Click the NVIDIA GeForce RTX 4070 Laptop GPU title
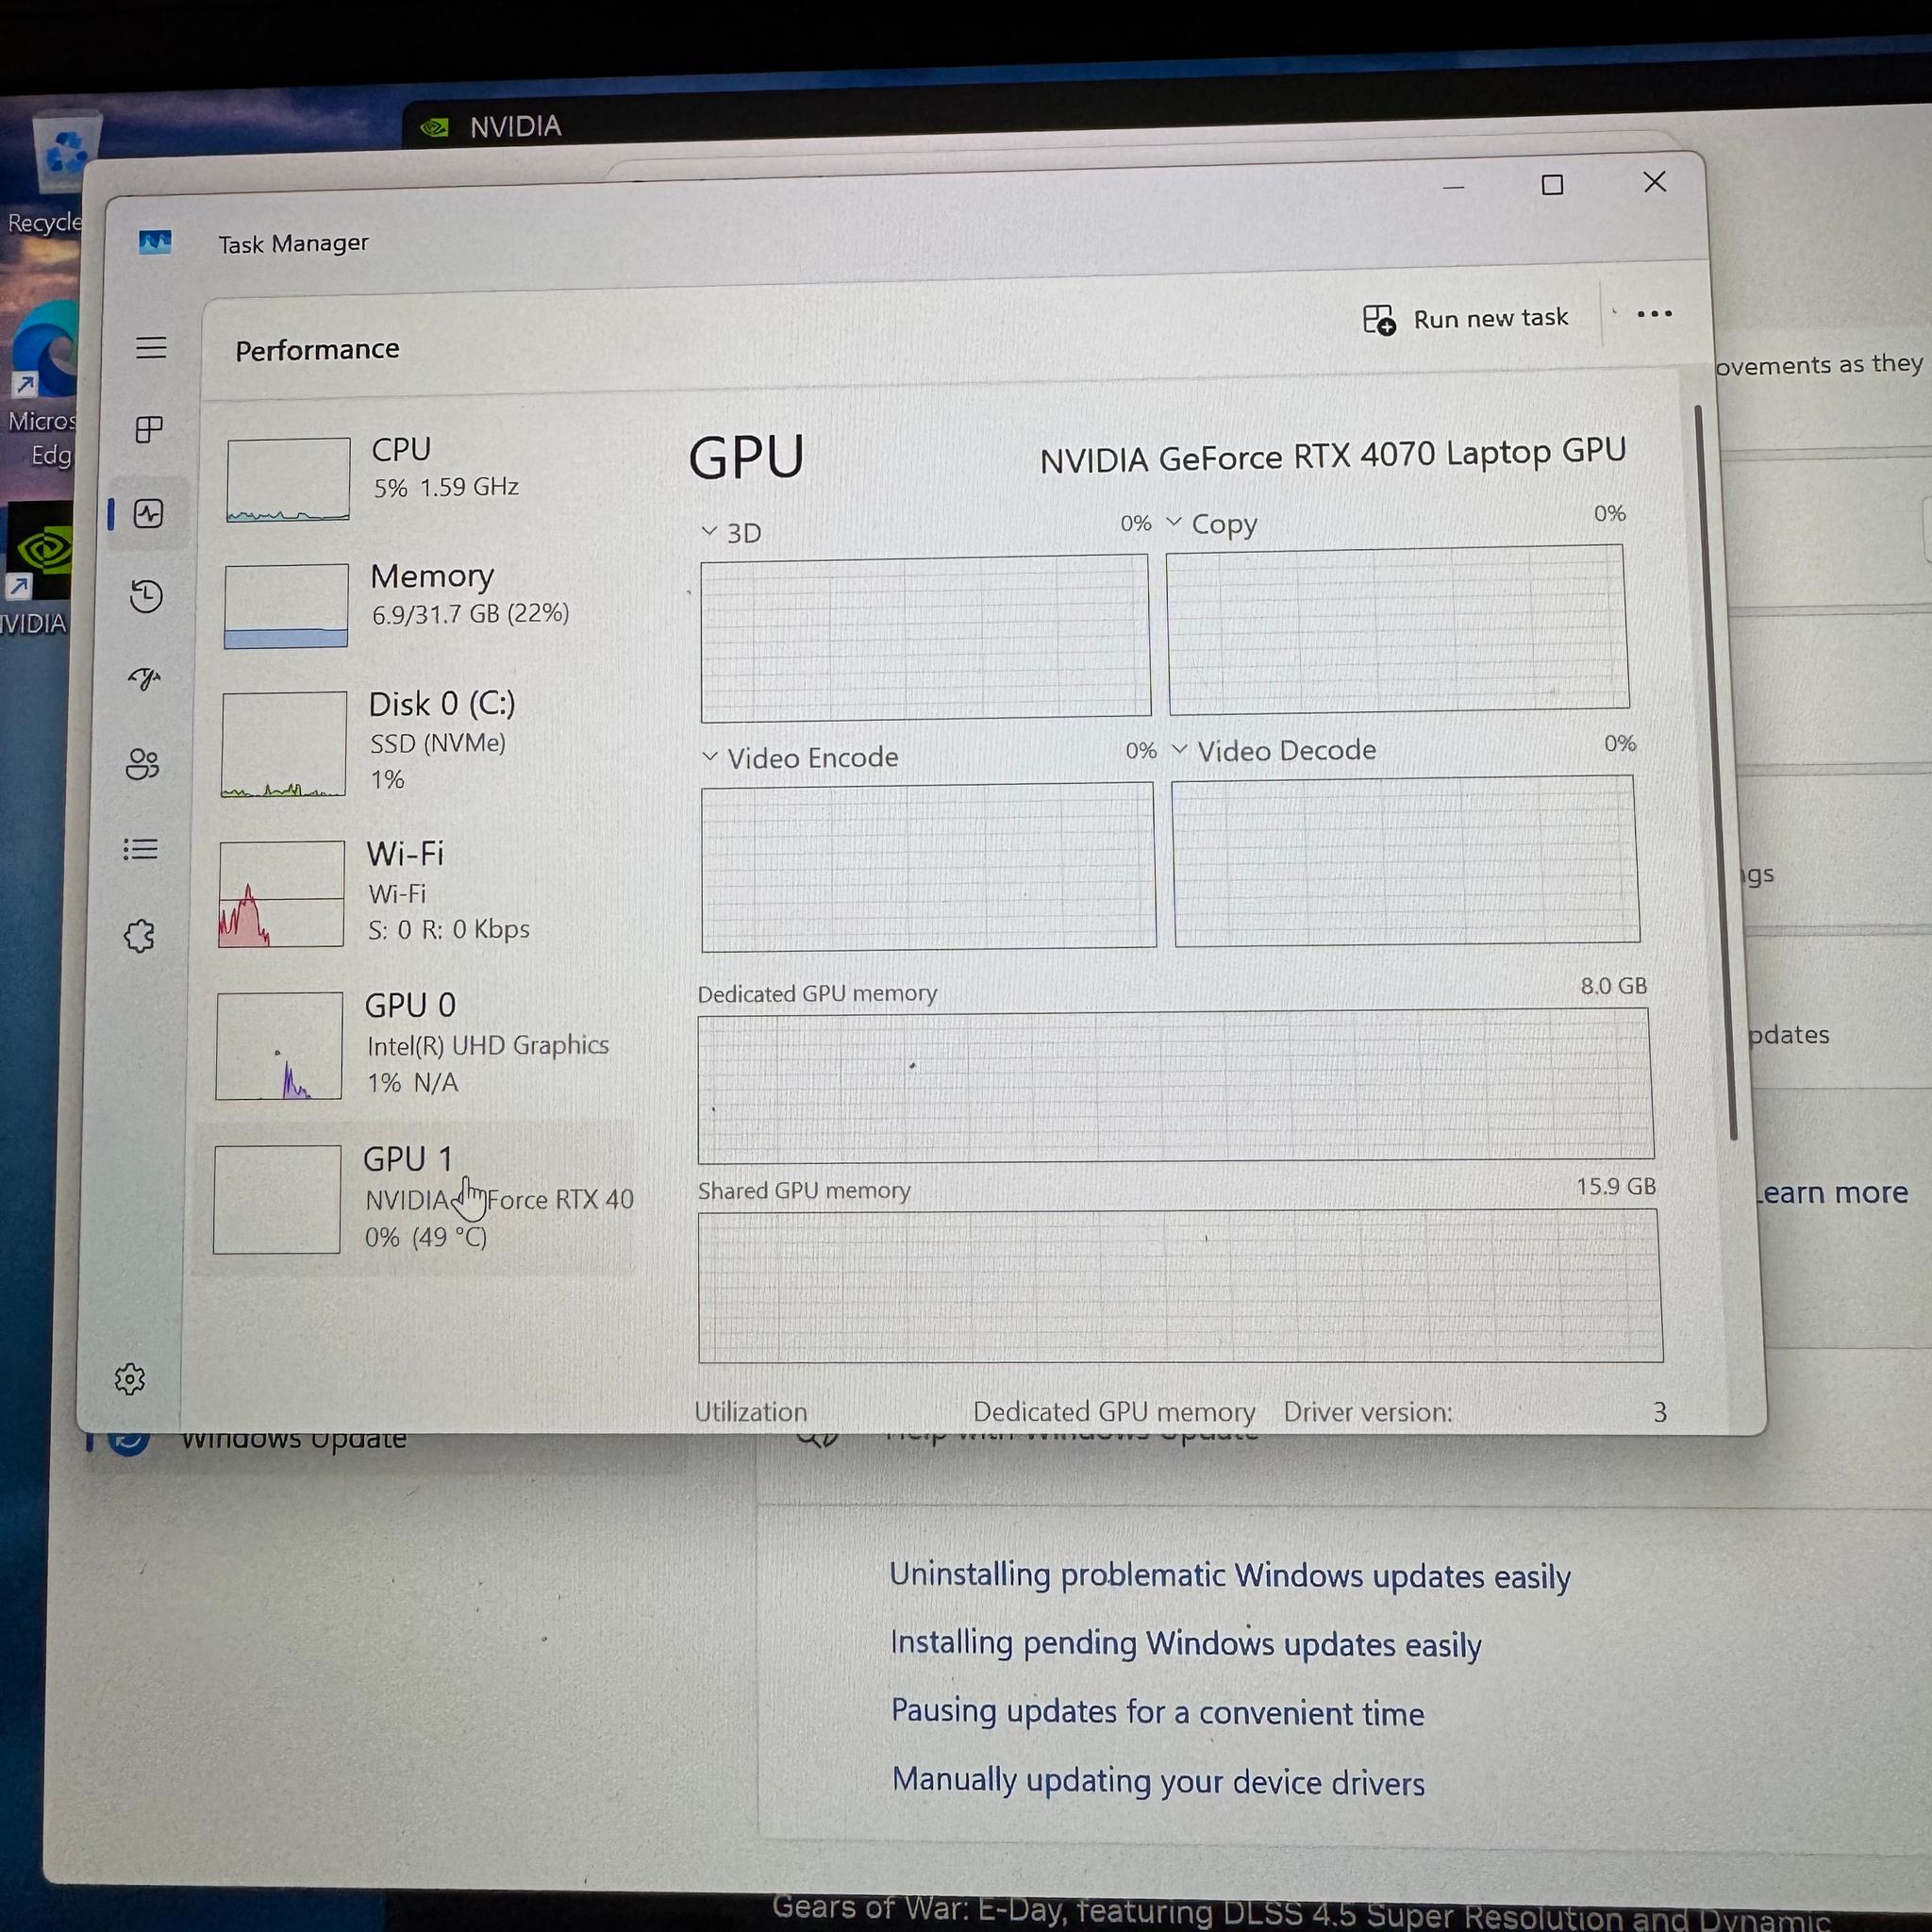Image resolution: width=1932 pixels, height=1932 pixels. tap(1333, 456)
